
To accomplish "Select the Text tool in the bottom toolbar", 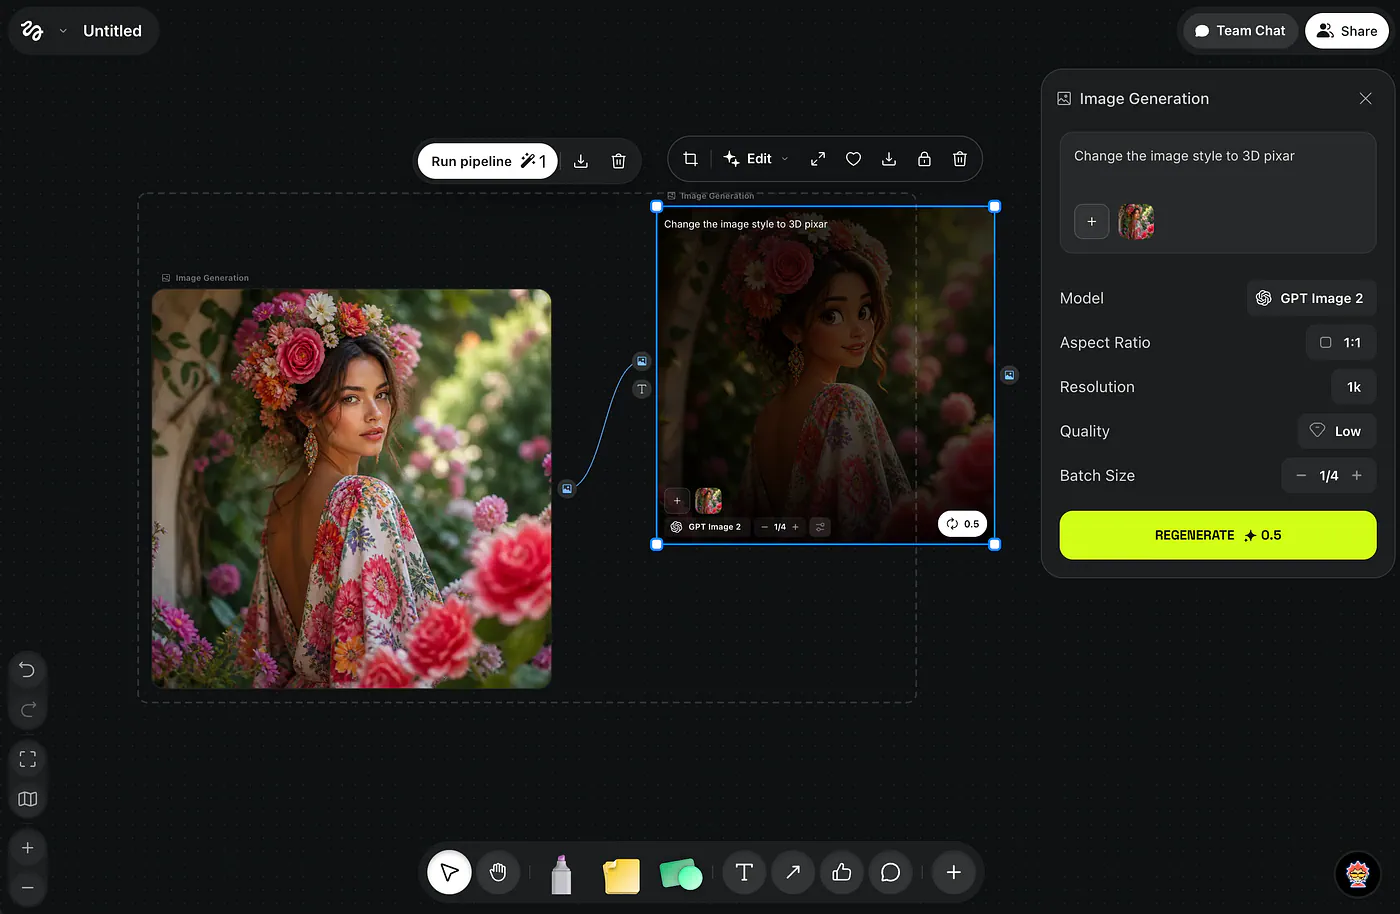I will coord(744,873).
